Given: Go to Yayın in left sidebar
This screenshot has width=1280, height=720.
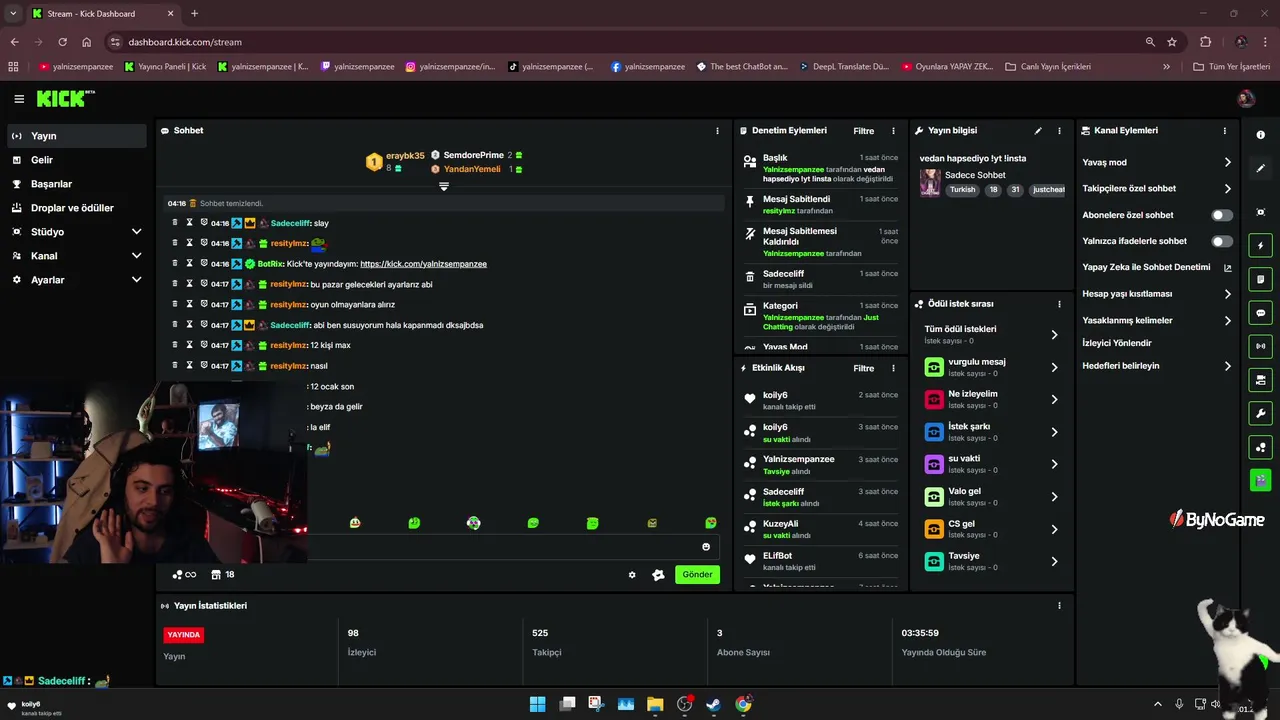Looking at the screenshot, I should (76, 136).
